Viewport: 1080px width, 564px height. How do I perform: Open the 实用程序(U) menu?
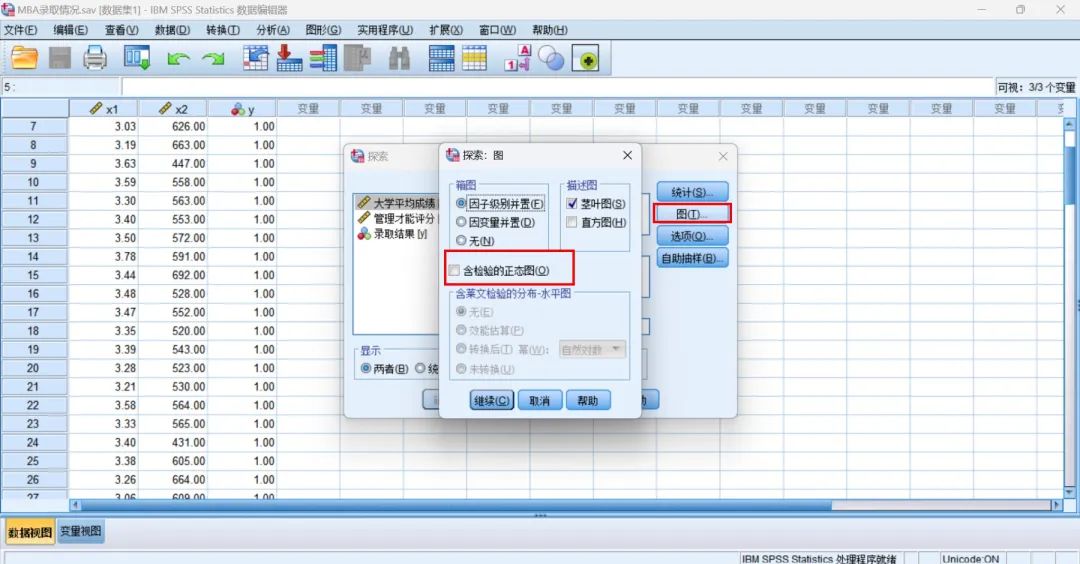(x=385, y=30)
